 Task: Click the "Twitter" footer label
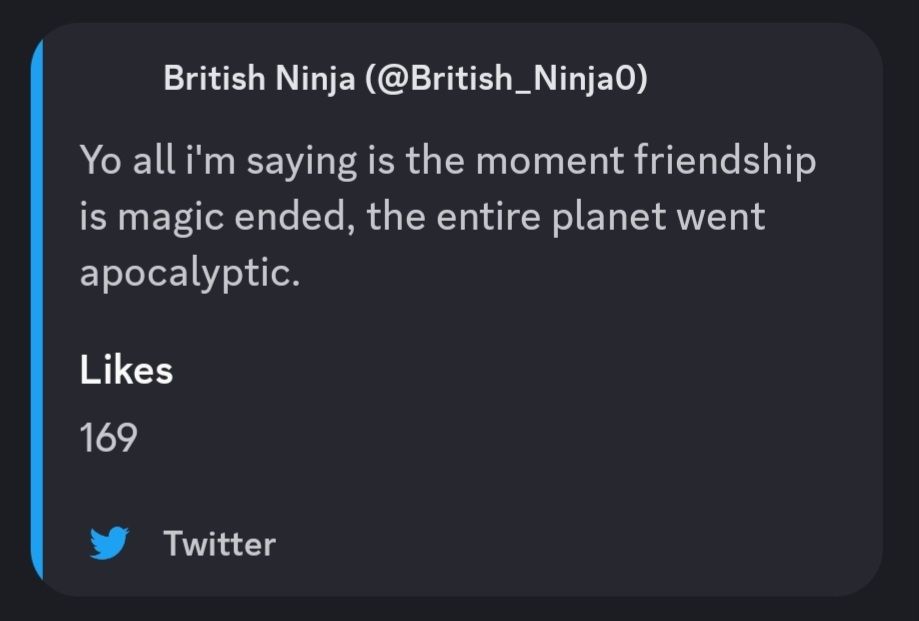click(x=219, y=544)
